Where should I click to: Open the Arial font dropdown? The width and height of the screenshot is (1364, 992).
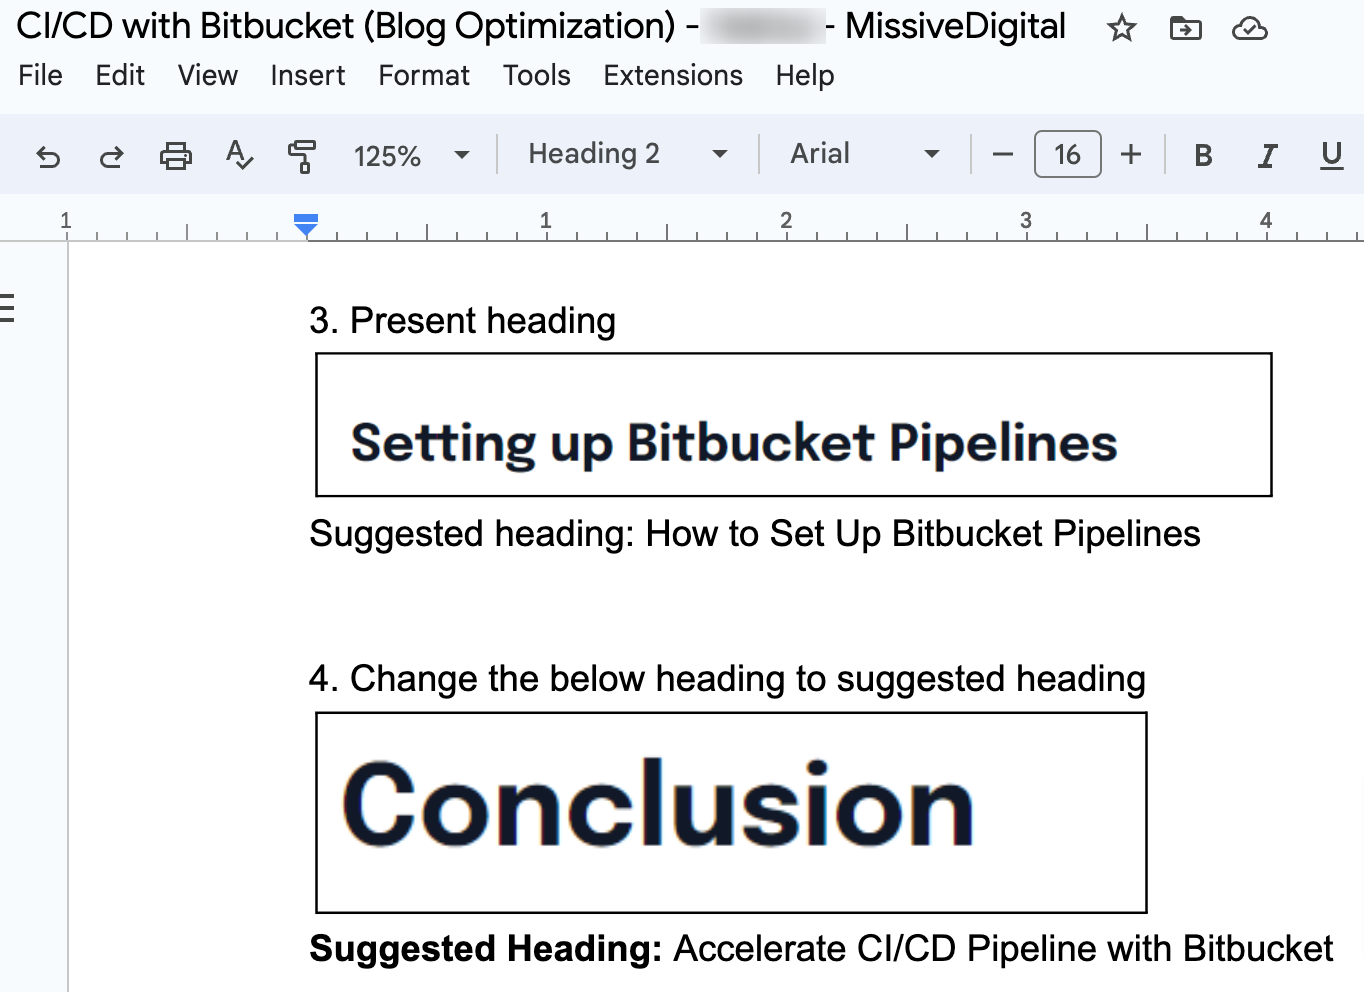[864, 154]
